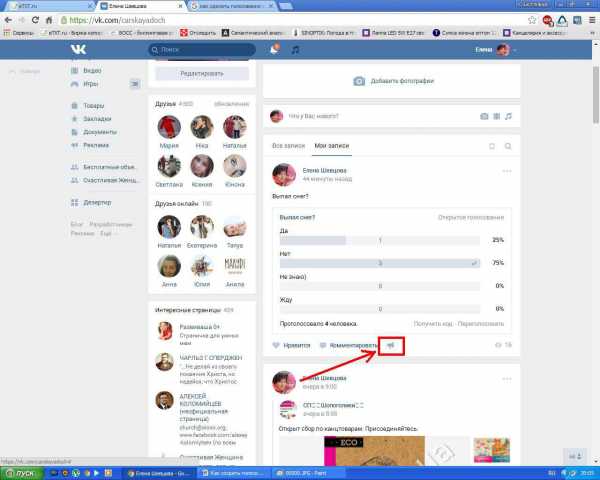600x480 pixels.
Task: Open the music note icon in header
Action: point(295,50)
